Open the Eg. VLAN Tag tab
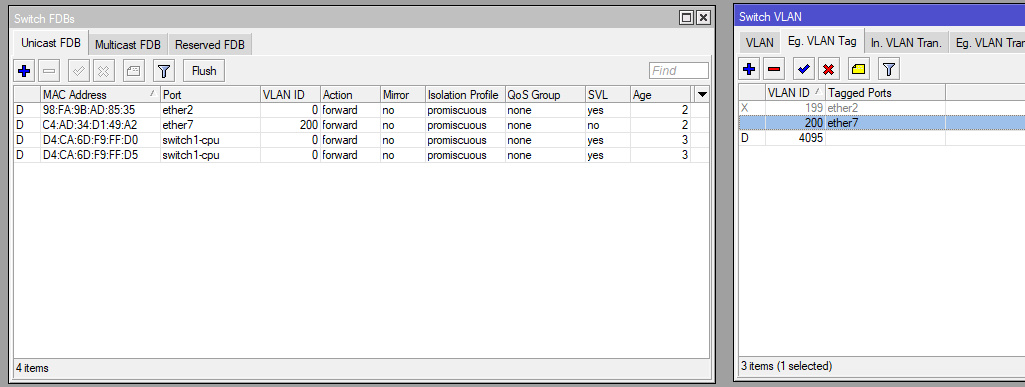Viewport: 1025px width, 387px height. tap(822, 41)
